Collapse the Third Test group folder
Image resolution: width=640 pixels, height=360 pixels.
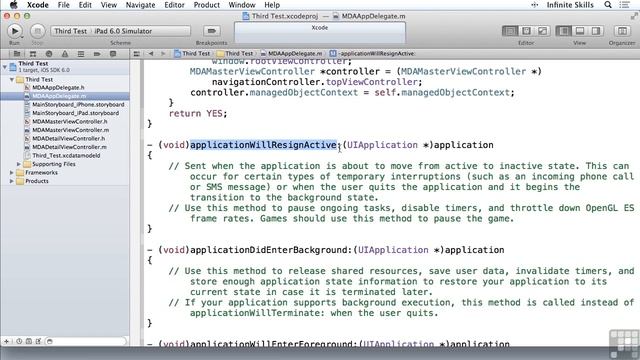click(x=12, y=80)
